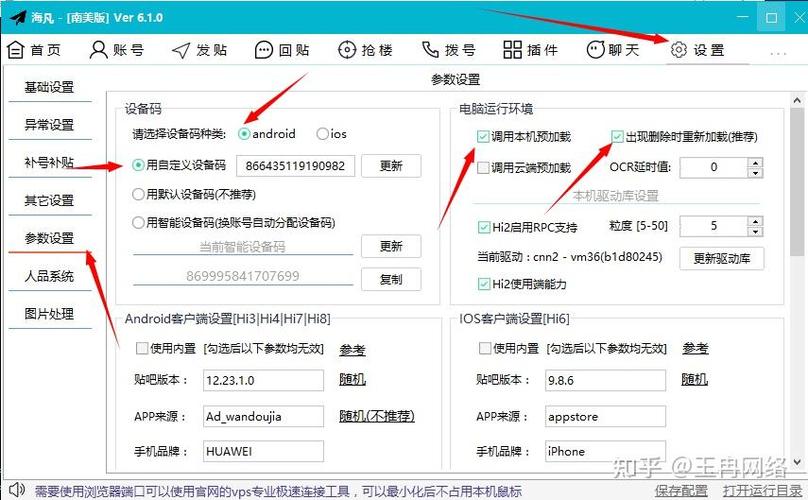The height and width of the screenshot is (500, 808).
Task: Select ios device code type
Action: coord(322,134)
